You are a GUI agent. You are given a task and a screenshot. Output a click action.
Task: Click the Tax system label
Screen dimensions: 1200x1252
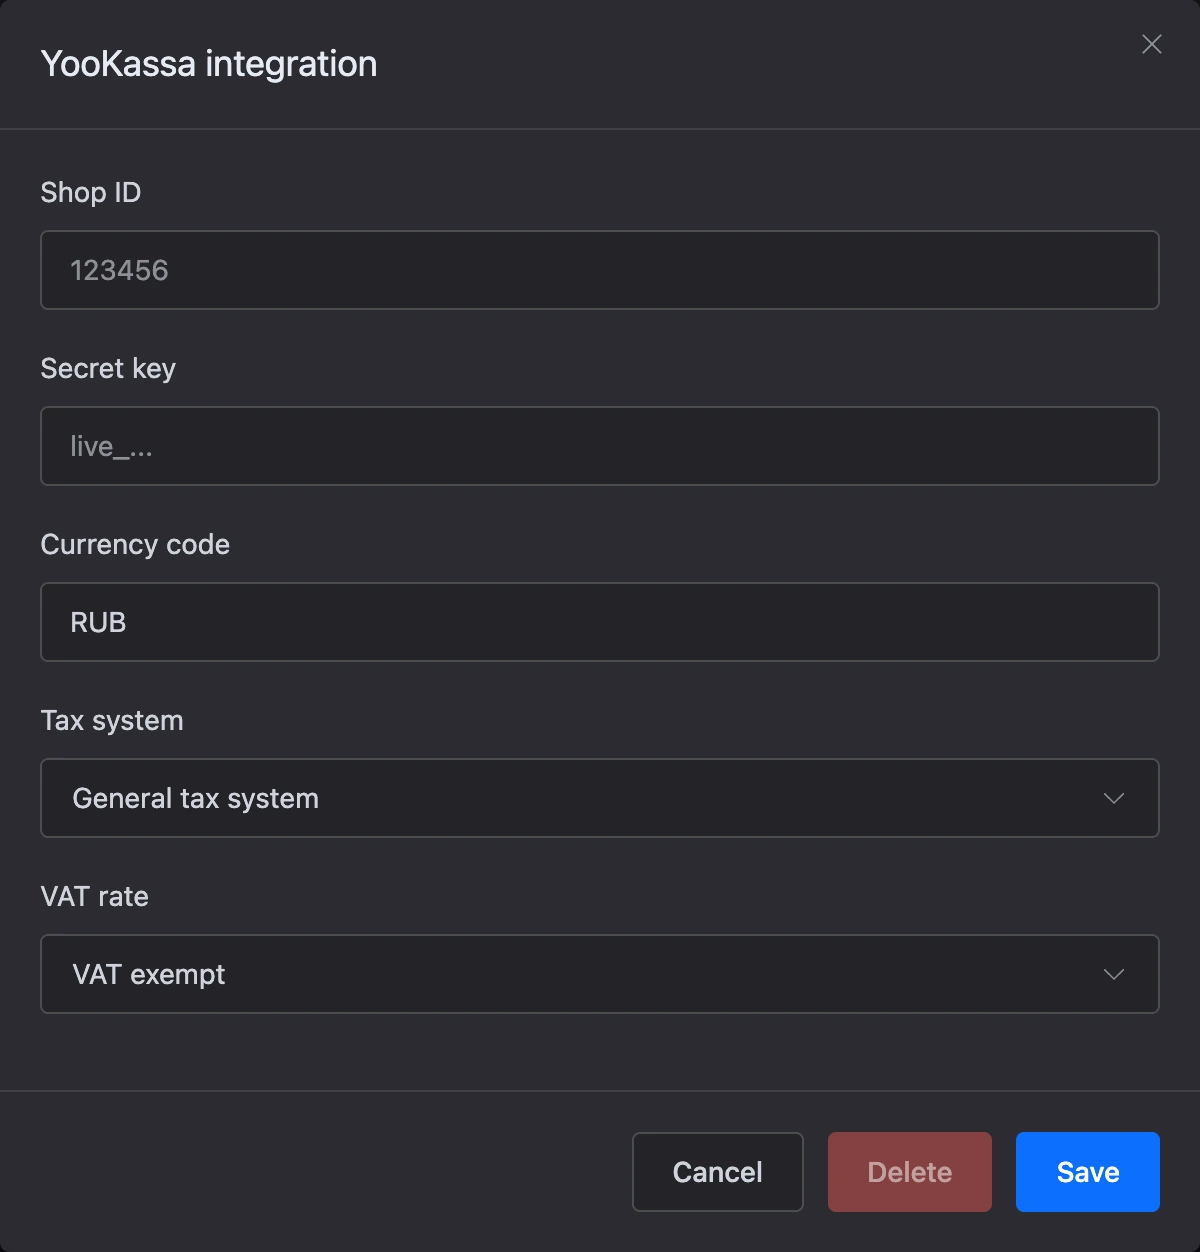click(112, 720)
